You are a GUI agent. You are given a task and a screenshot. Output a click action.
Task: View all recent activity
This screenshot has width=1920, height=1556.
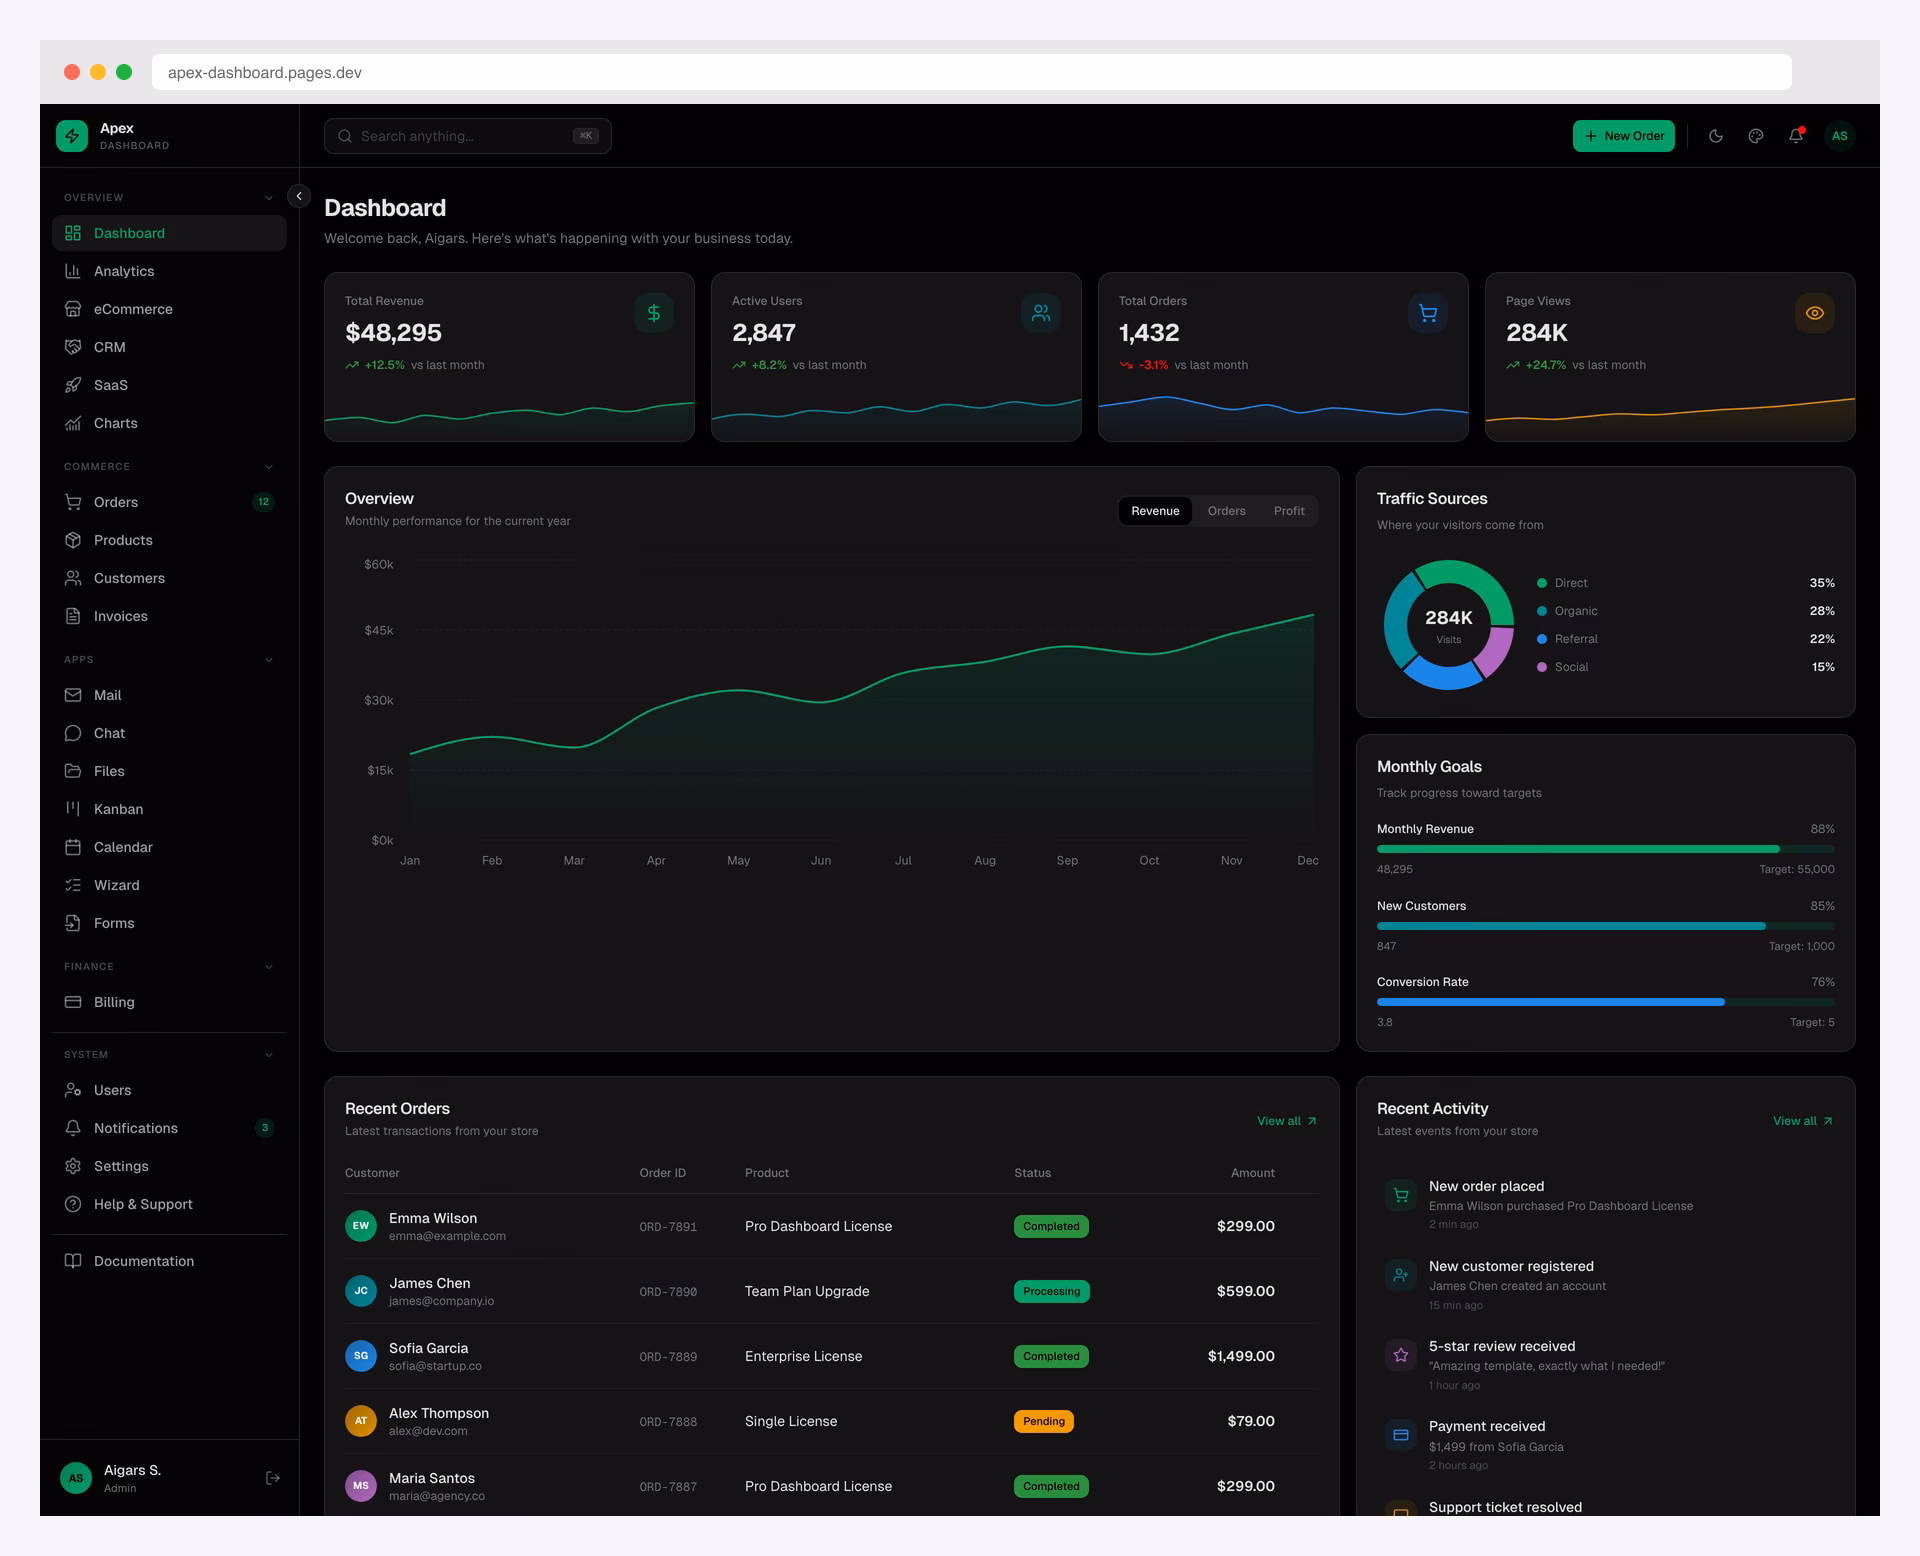1803,1121
